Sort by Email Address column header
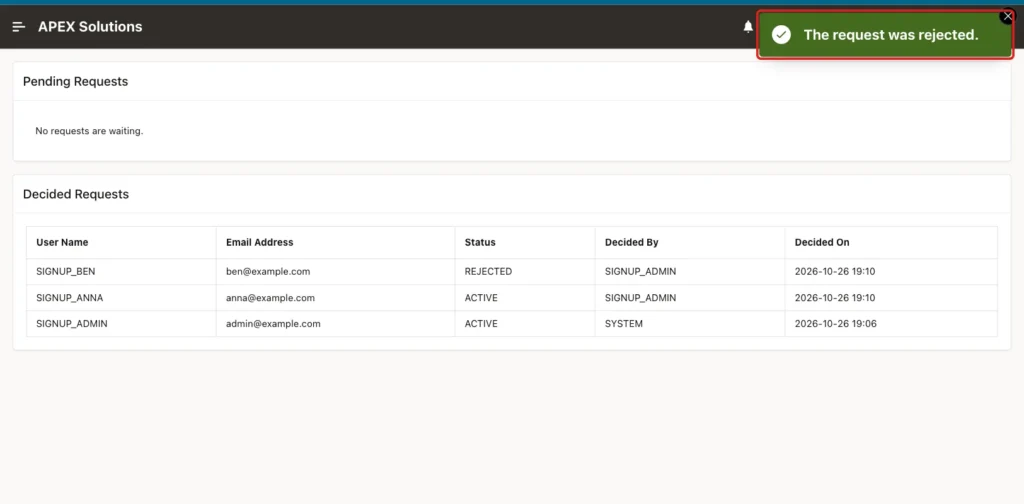 (259, 242)
